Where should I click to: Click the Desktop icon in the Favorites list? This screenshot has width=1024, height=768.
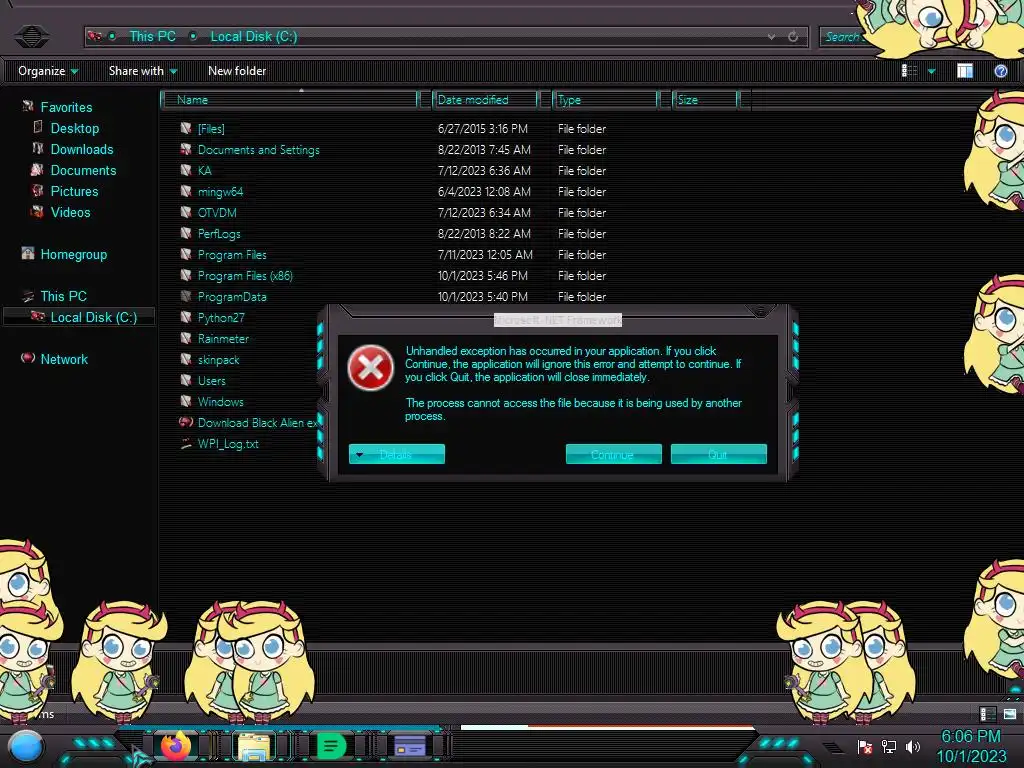pos(38,127)
